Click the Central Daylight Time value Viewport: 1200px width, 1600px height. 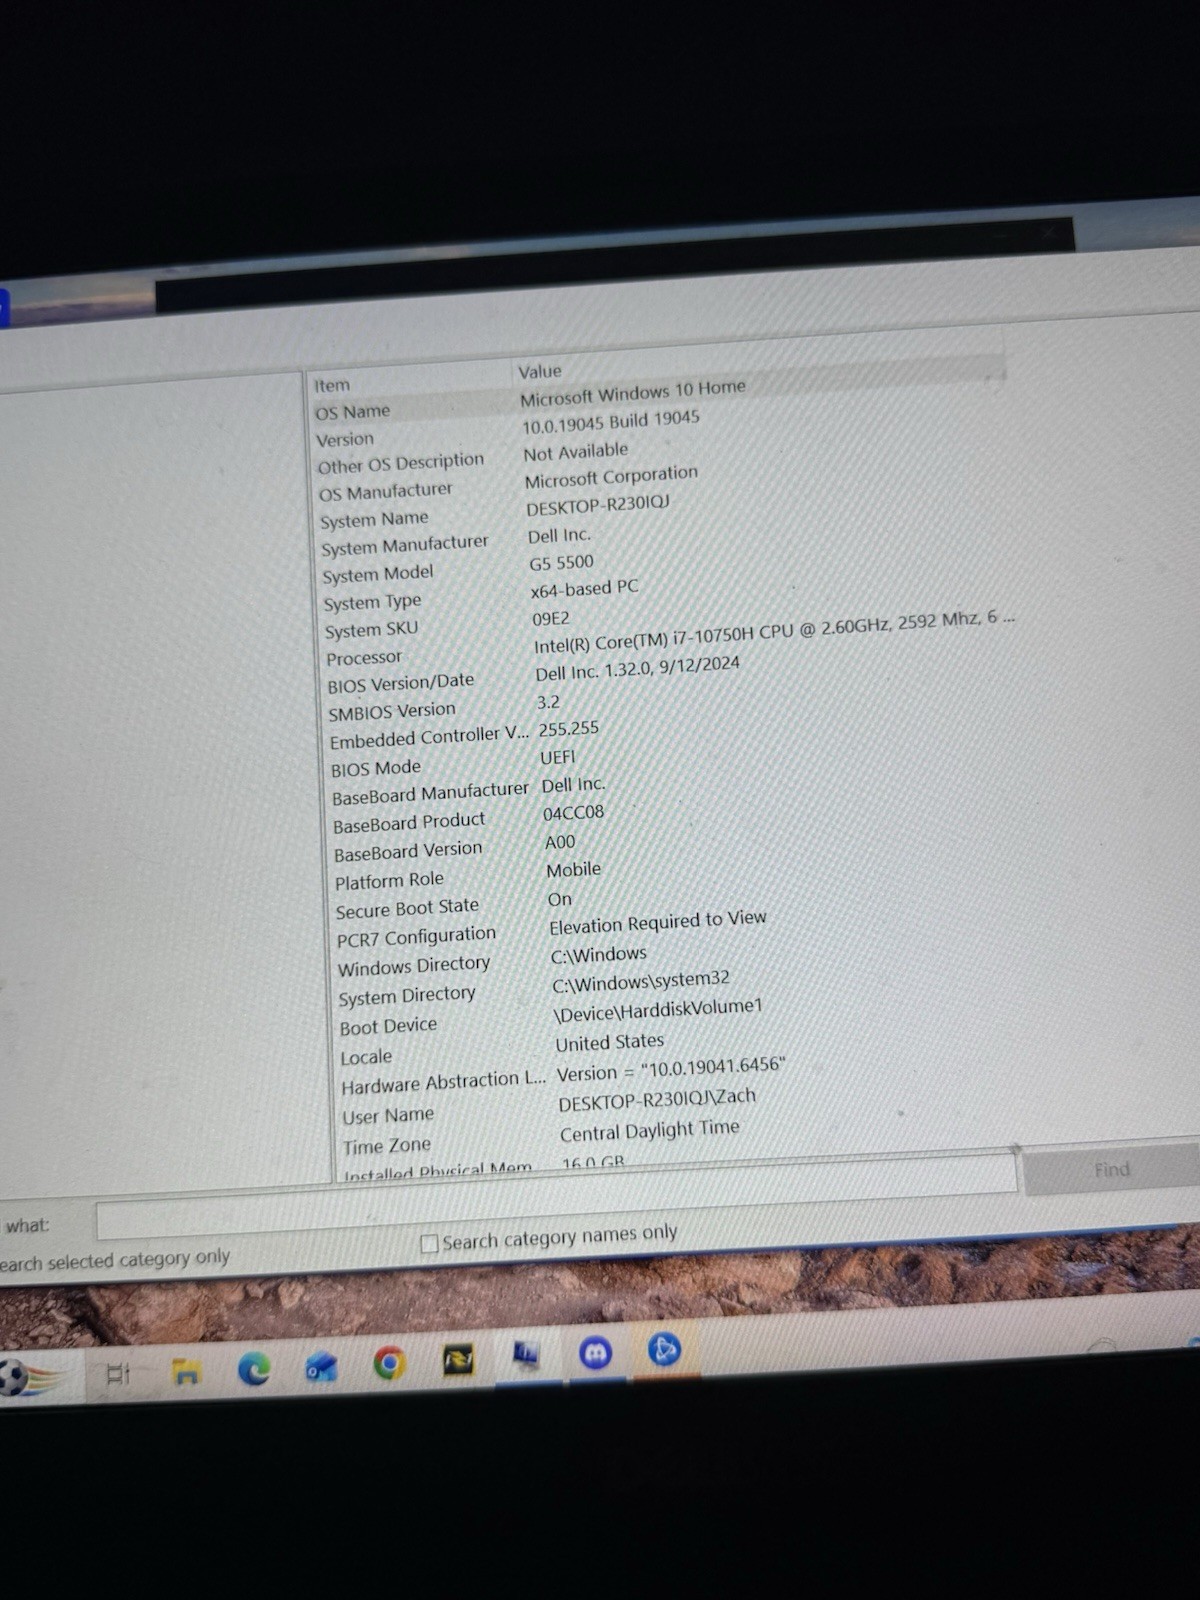pos(650,1131)
